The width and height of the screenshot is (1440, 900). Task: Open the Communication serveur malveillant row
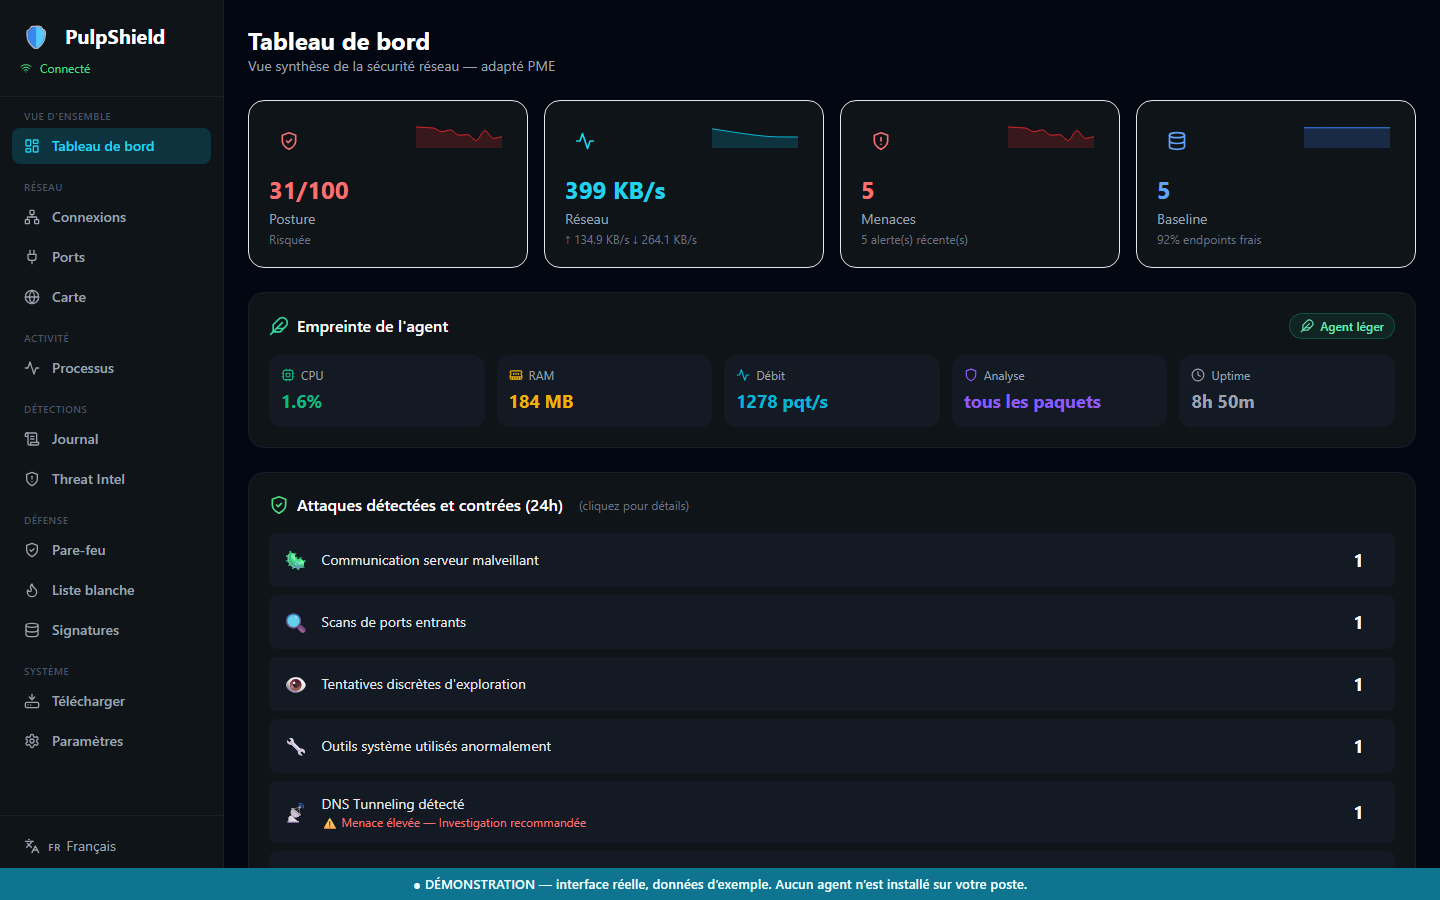[x=831, y=560]
